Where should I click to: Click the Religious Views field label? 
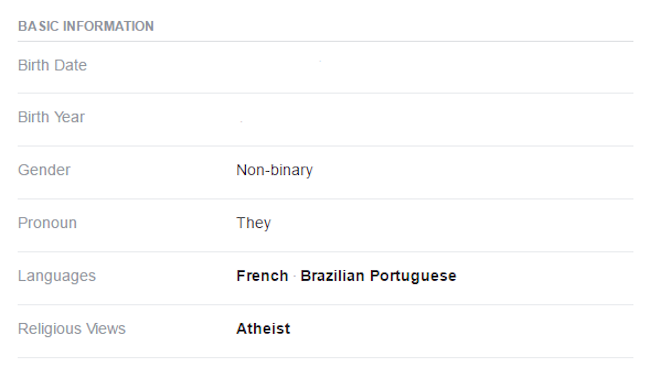(72, 329)
